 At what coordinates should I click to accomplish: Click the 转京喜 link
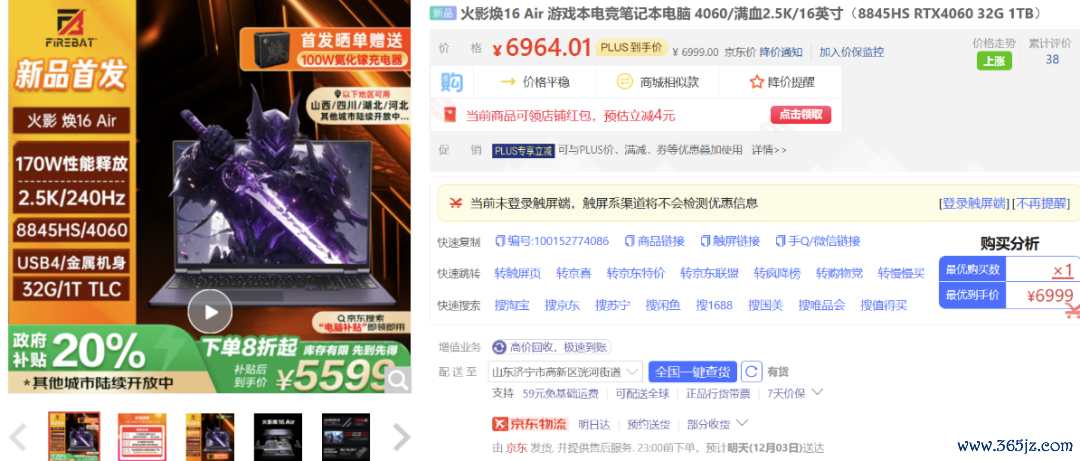574,274
